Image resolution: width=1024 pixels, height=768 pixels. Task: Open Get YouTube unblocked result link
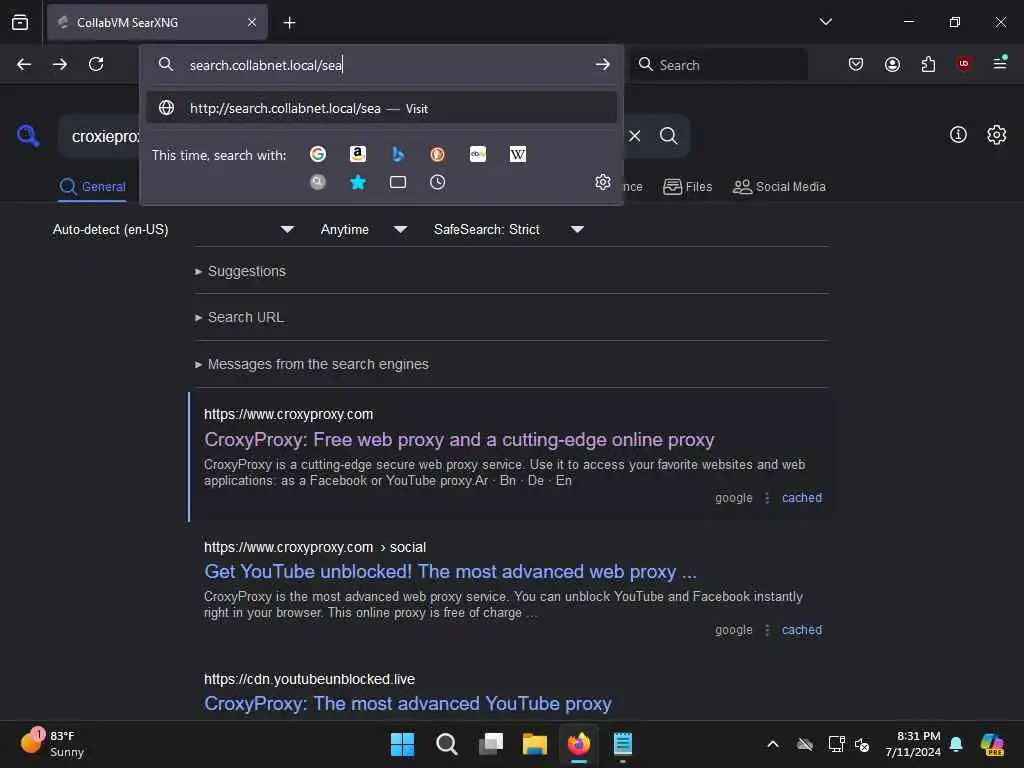[450, 571]
